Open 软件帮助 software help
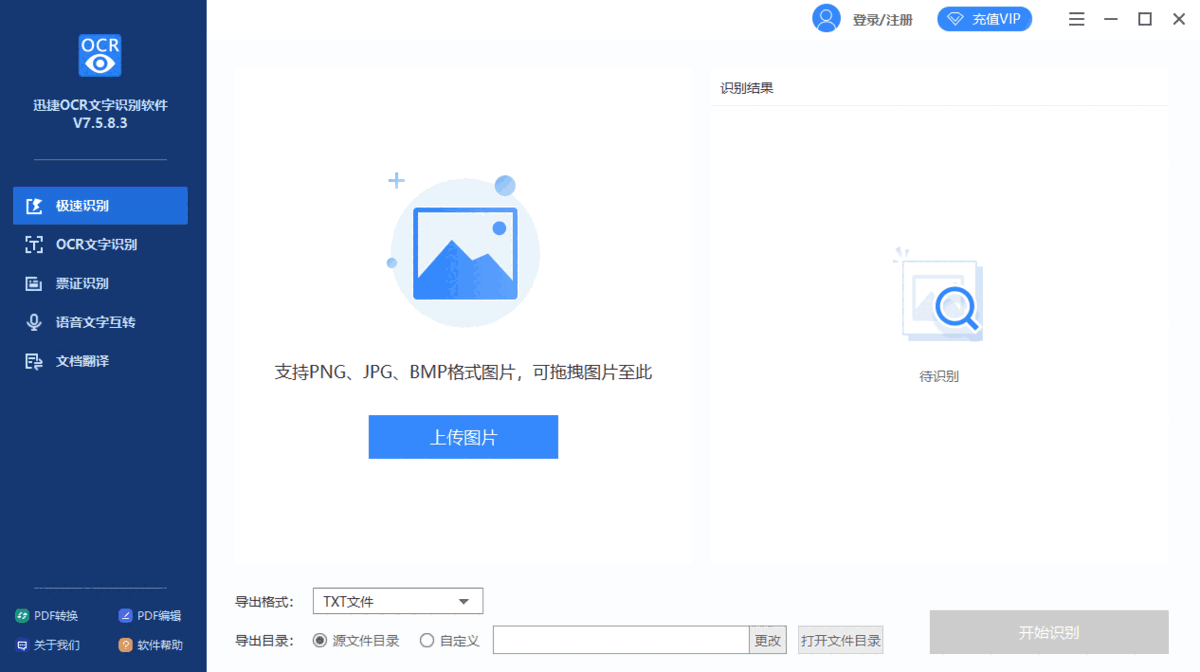Image resolution: width=1200 pixels, height=672 pixels. coord(150,645)
